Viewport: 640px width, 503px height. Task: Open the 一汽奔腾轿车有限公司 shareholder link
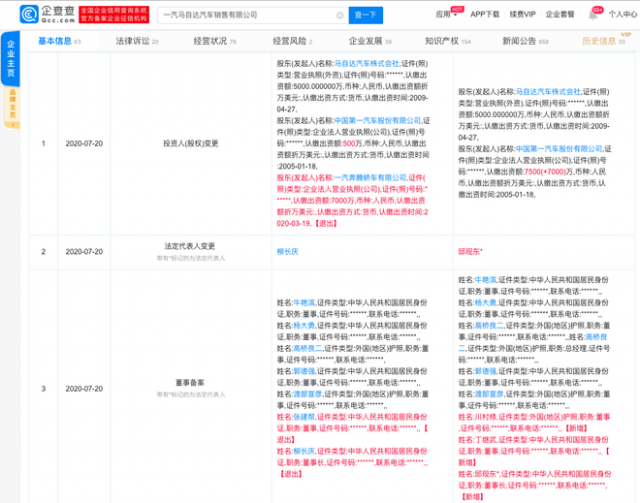pyautogui.click(x=371, y=178)
